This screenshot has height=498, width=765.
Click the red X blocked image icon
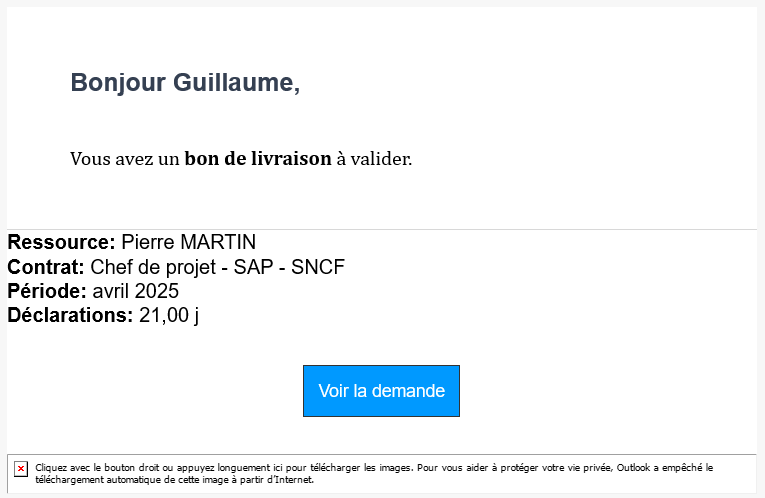(x=21, y=469)
